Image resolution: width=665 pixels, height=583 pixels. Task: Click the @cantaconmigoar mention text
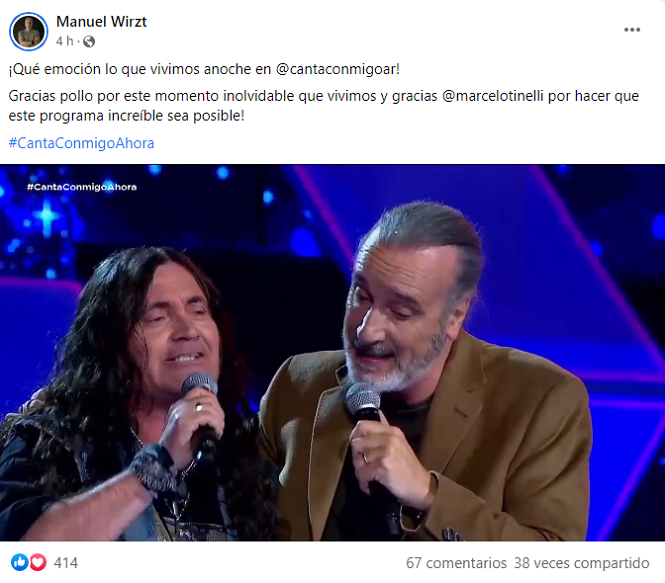(x=336, y=69)
